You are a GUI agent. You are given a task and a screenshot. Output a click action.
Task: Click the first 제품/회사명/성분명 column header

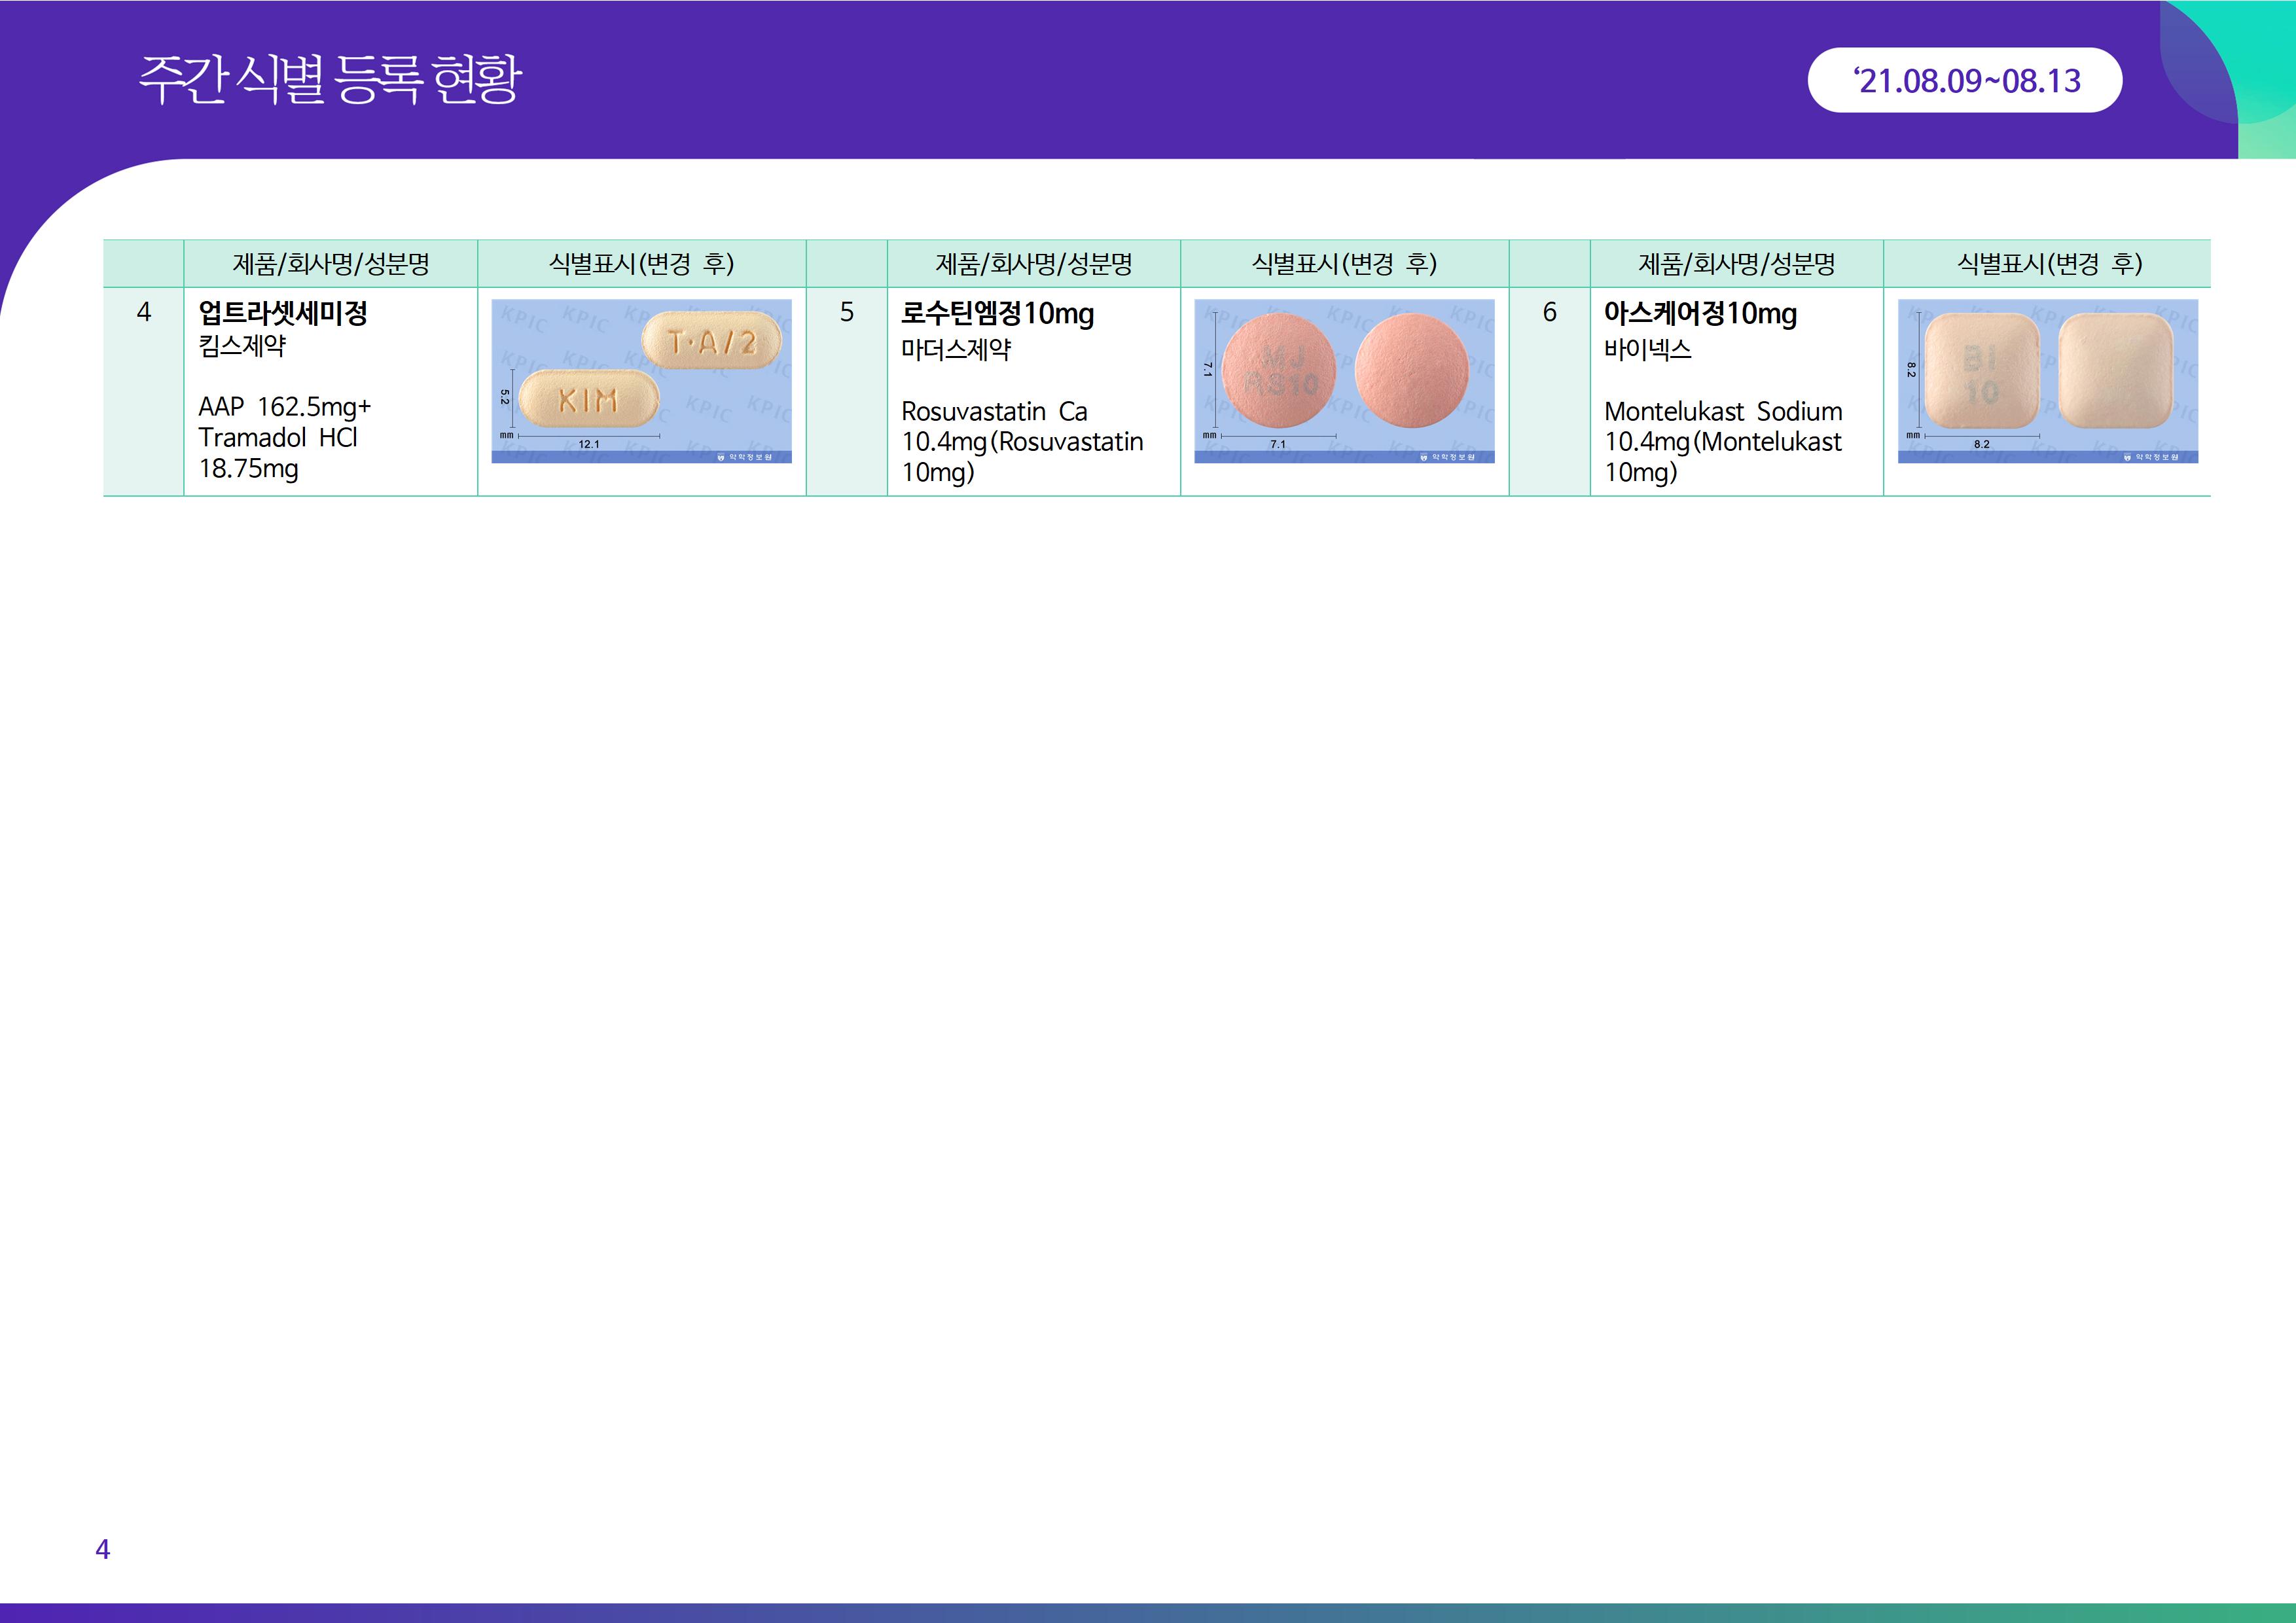tap(330, 264)
